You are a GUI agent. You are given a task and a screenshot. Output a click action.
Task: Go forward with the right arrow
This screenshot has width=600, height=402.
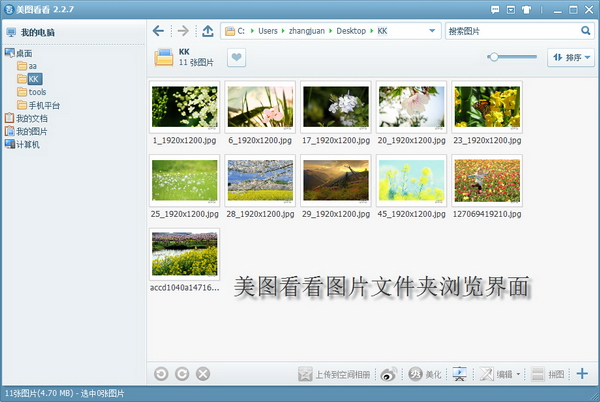(183, 31)
